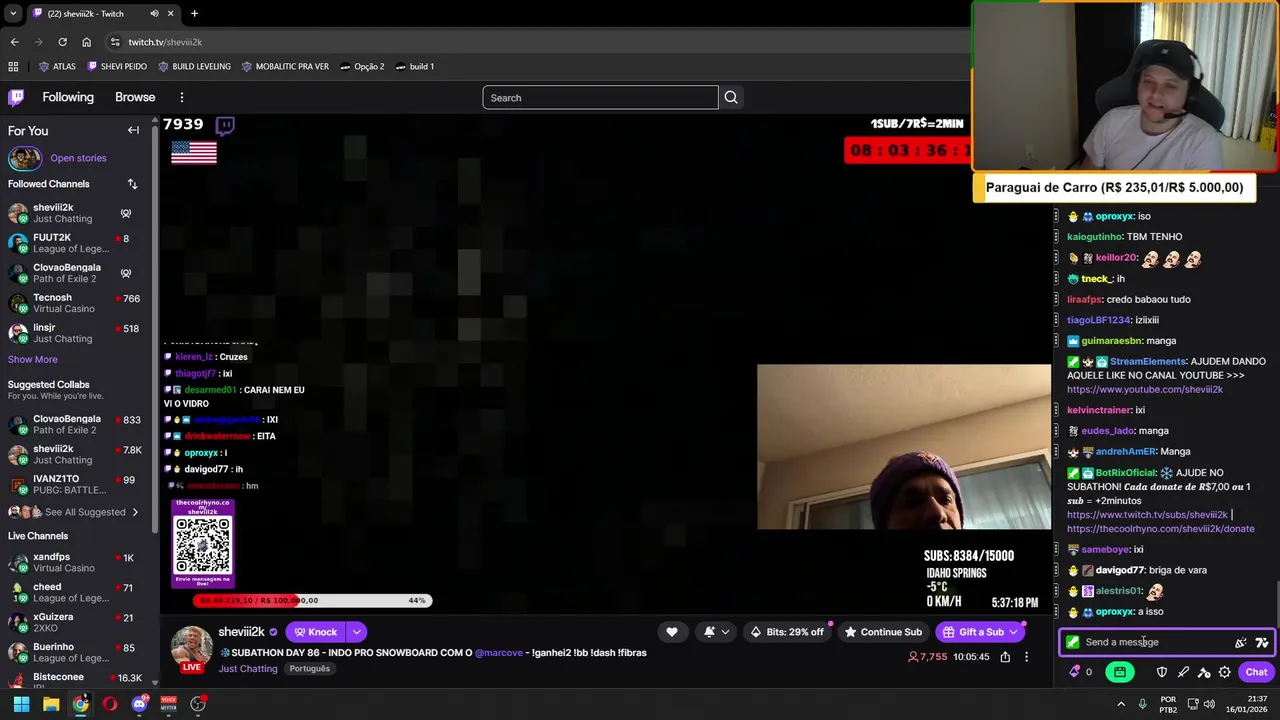Click in the Search field
The height and width of the screenshot is (720, 1280).
click(x=600, y=97)
